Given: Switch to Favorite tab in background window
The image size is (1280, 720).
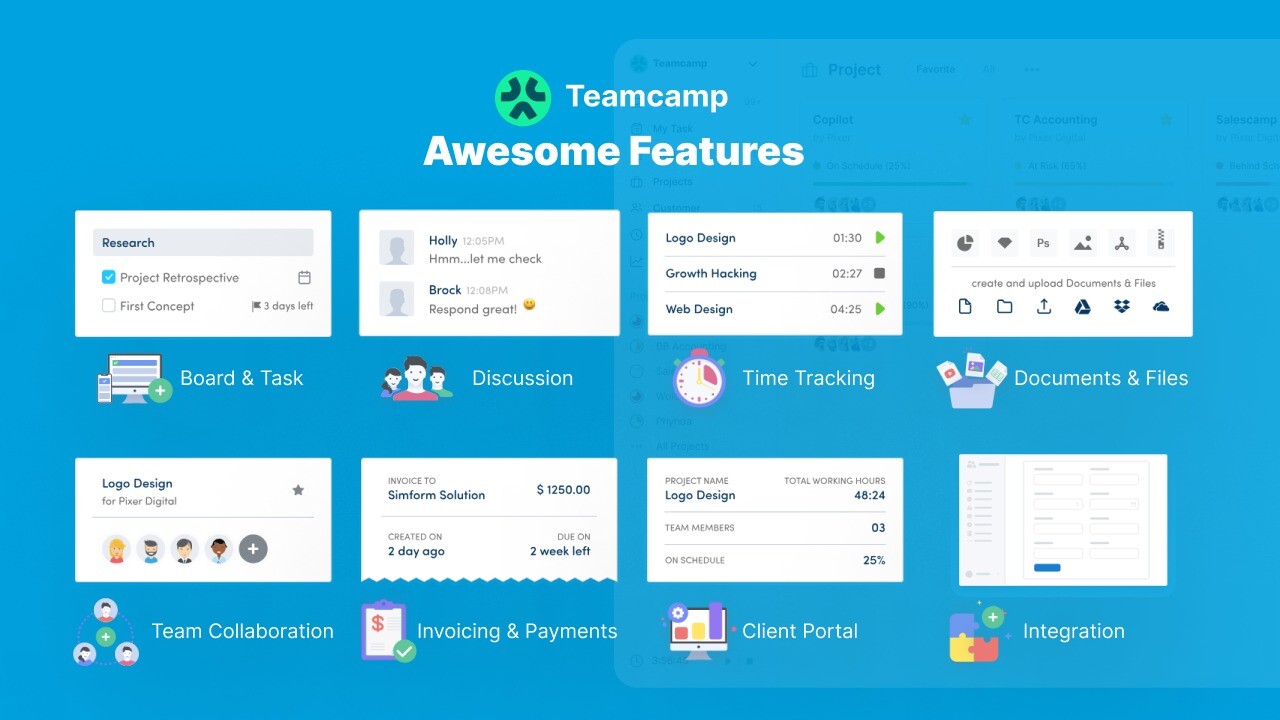Looking at the screenshot, I should (x=936, y=69).
